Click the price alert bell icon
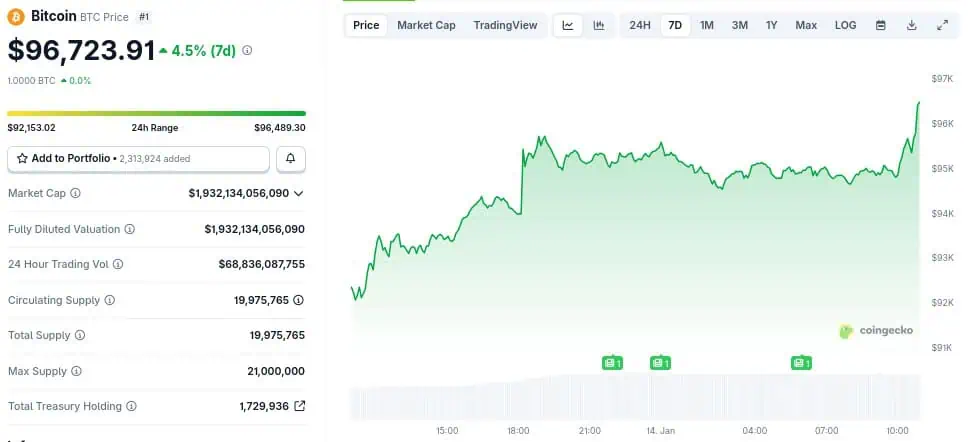Image resolution: width=968 pixels, height=442 pixels. [291, 158]
